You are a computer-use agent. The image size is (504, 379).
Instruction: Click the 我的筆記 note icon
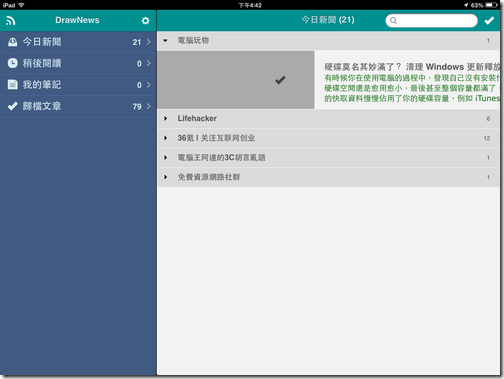(x=13, y=85)
